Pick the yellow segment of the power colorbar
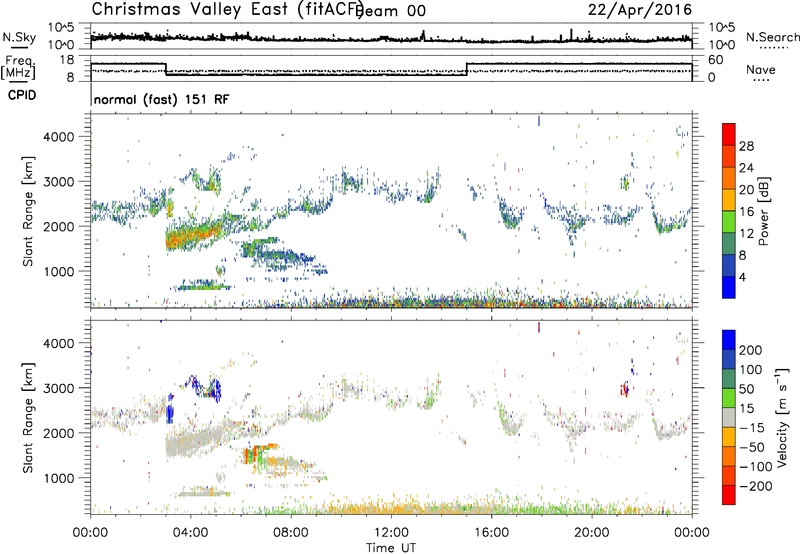 click(x=729, y=200)
